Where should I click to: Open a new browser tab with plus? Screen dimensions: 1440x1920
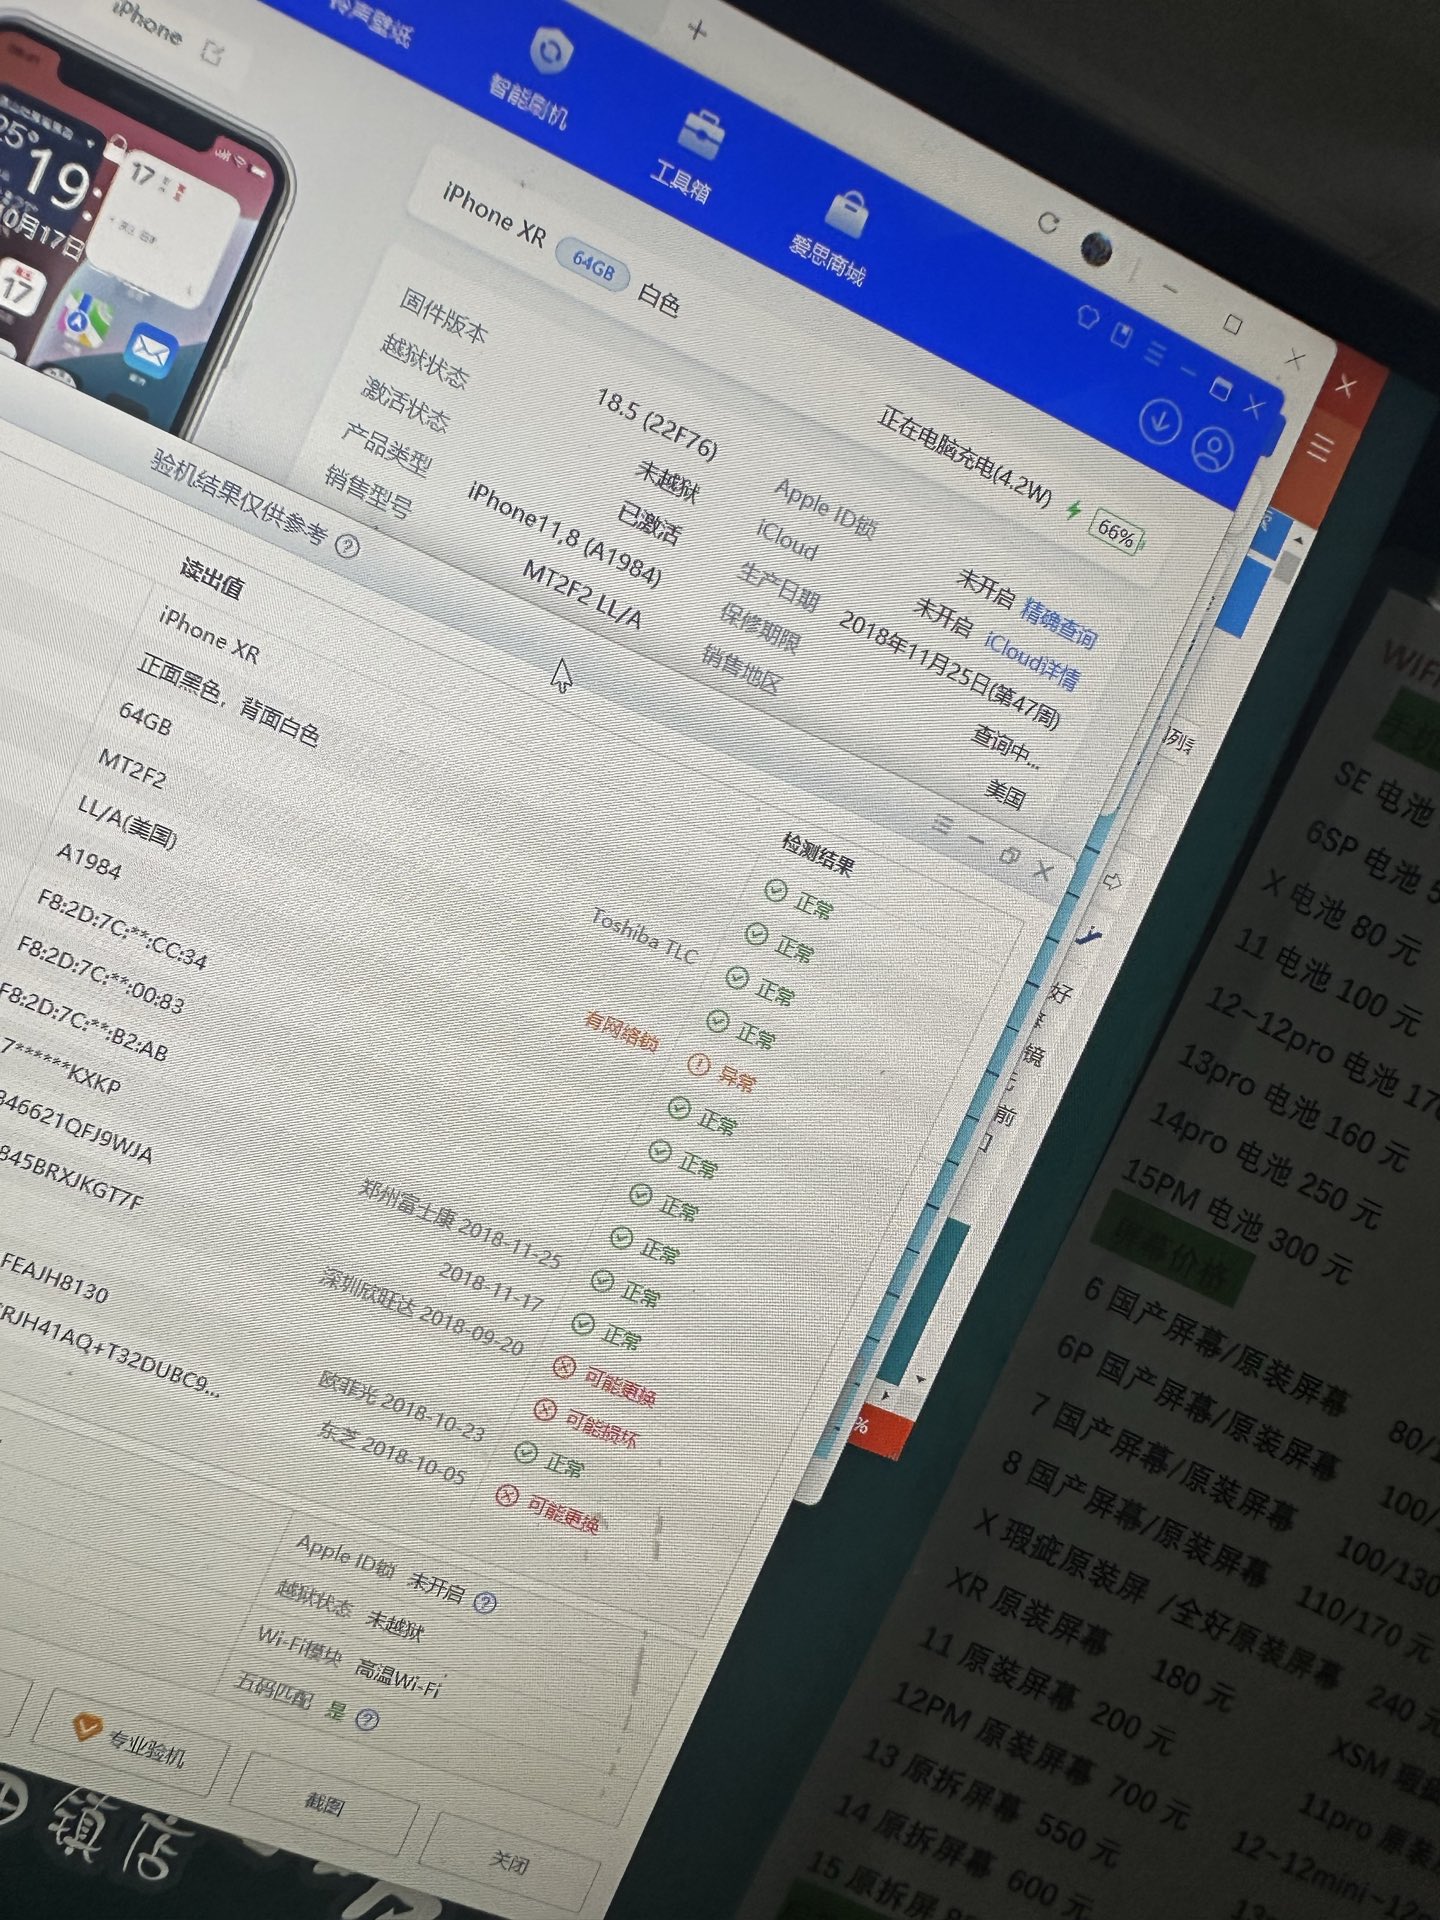(697, 30)
